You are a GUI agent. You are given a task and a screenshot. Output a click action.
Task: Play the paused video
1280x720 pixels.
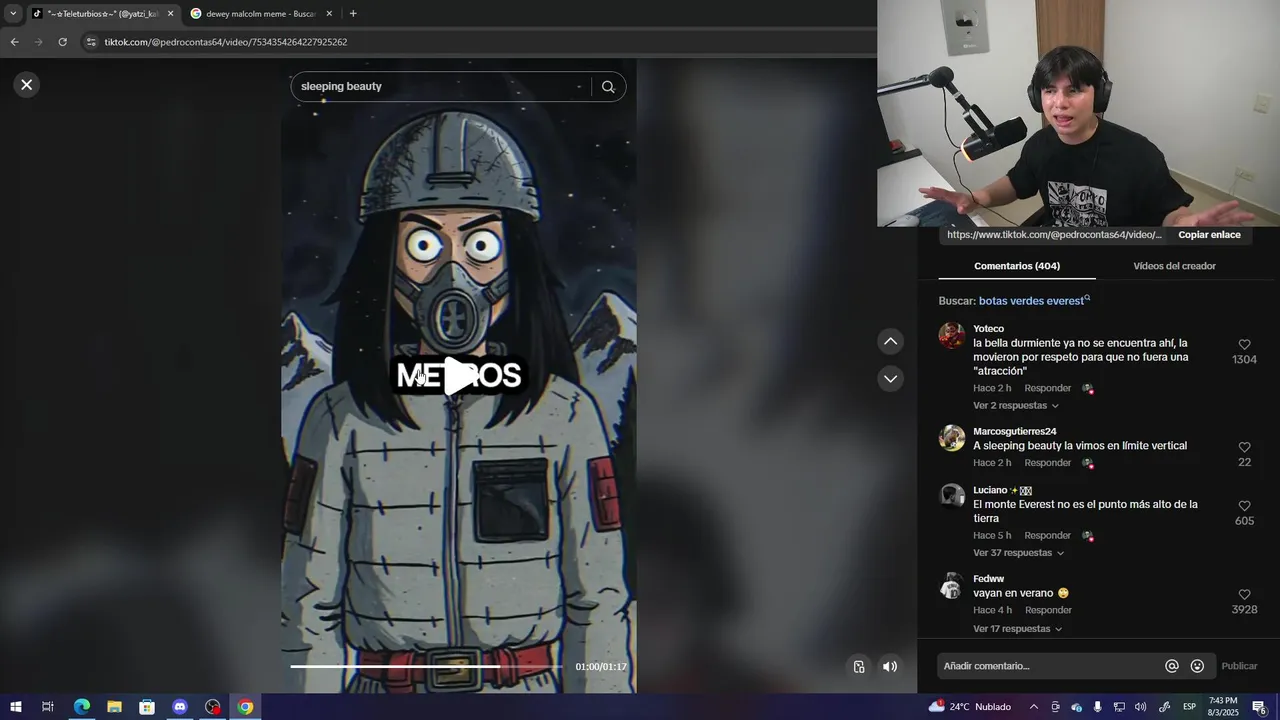[459, 376]
